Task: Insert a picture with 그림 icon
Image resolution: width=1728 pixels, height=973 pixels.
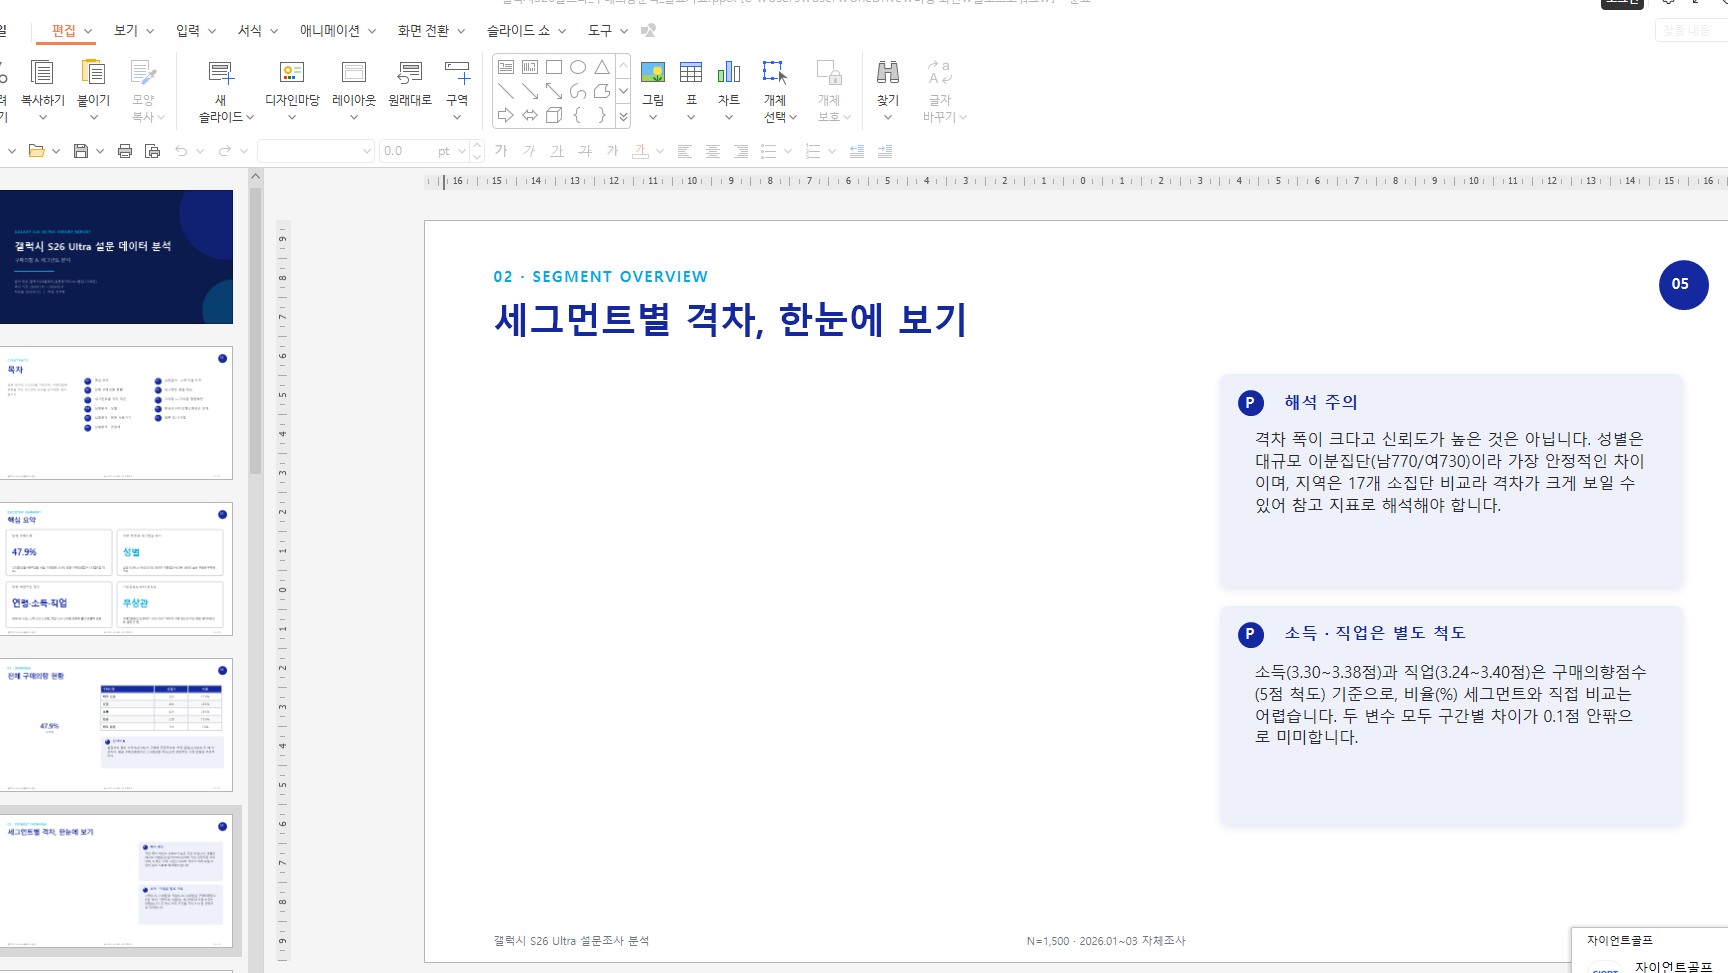Action: pos(653,73)
